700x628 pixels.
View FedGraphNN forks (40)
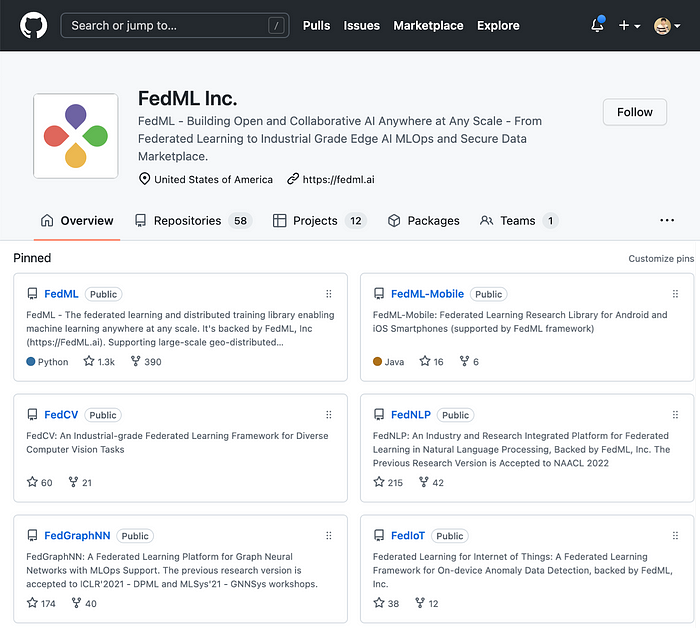point(84,603)
